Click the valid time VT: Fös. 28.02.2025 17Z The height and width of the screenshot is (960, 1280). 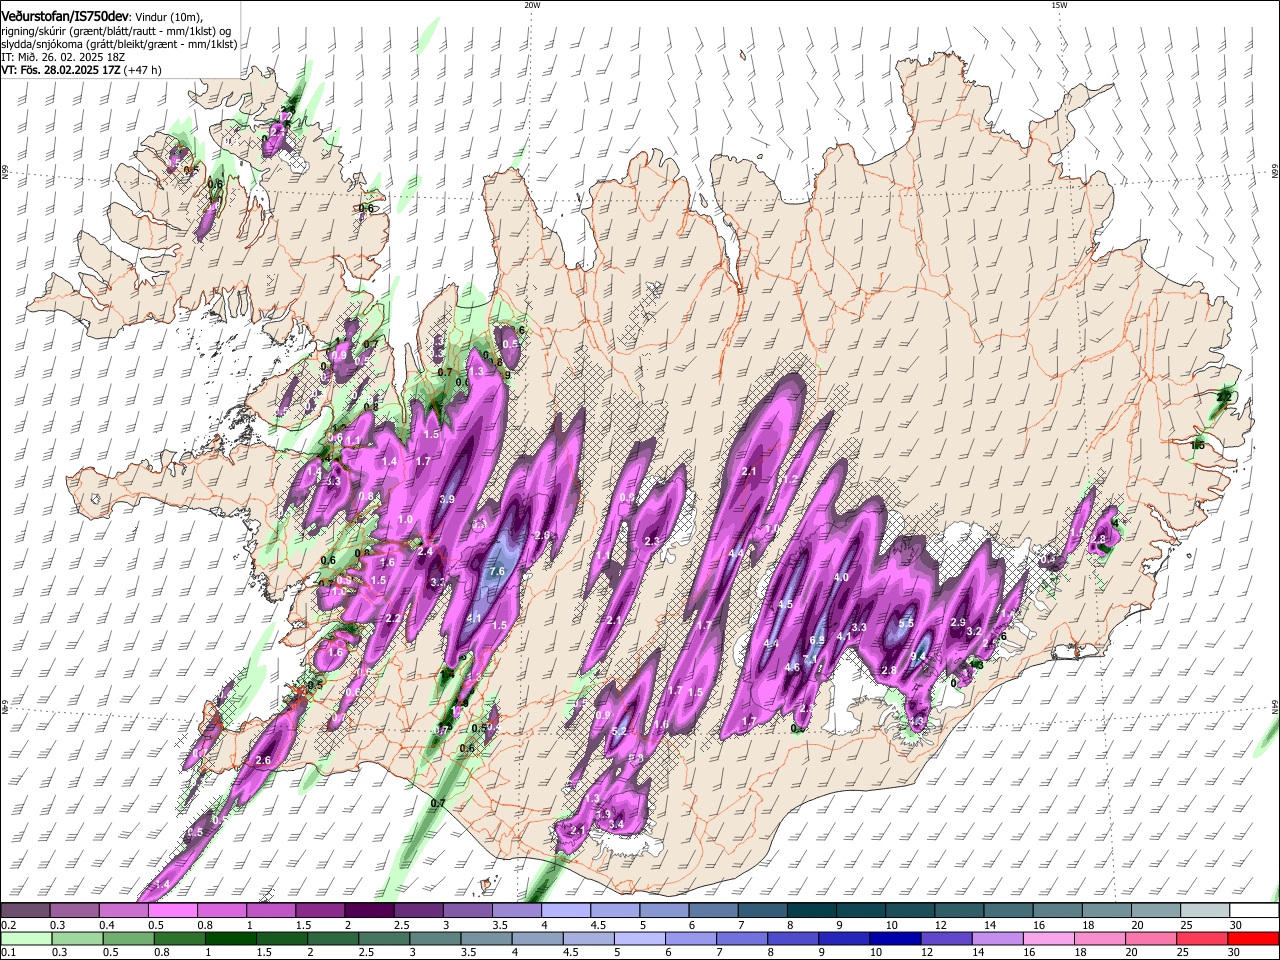pyautogui.click(x=59, y=70)
